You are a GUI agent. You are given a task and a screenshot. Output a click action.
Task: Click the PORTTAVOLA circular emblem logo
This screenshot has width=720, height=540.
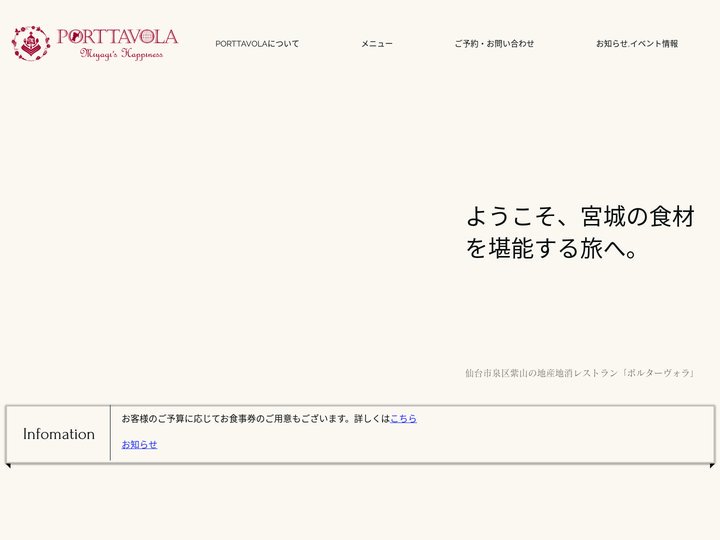pos(31,43)
